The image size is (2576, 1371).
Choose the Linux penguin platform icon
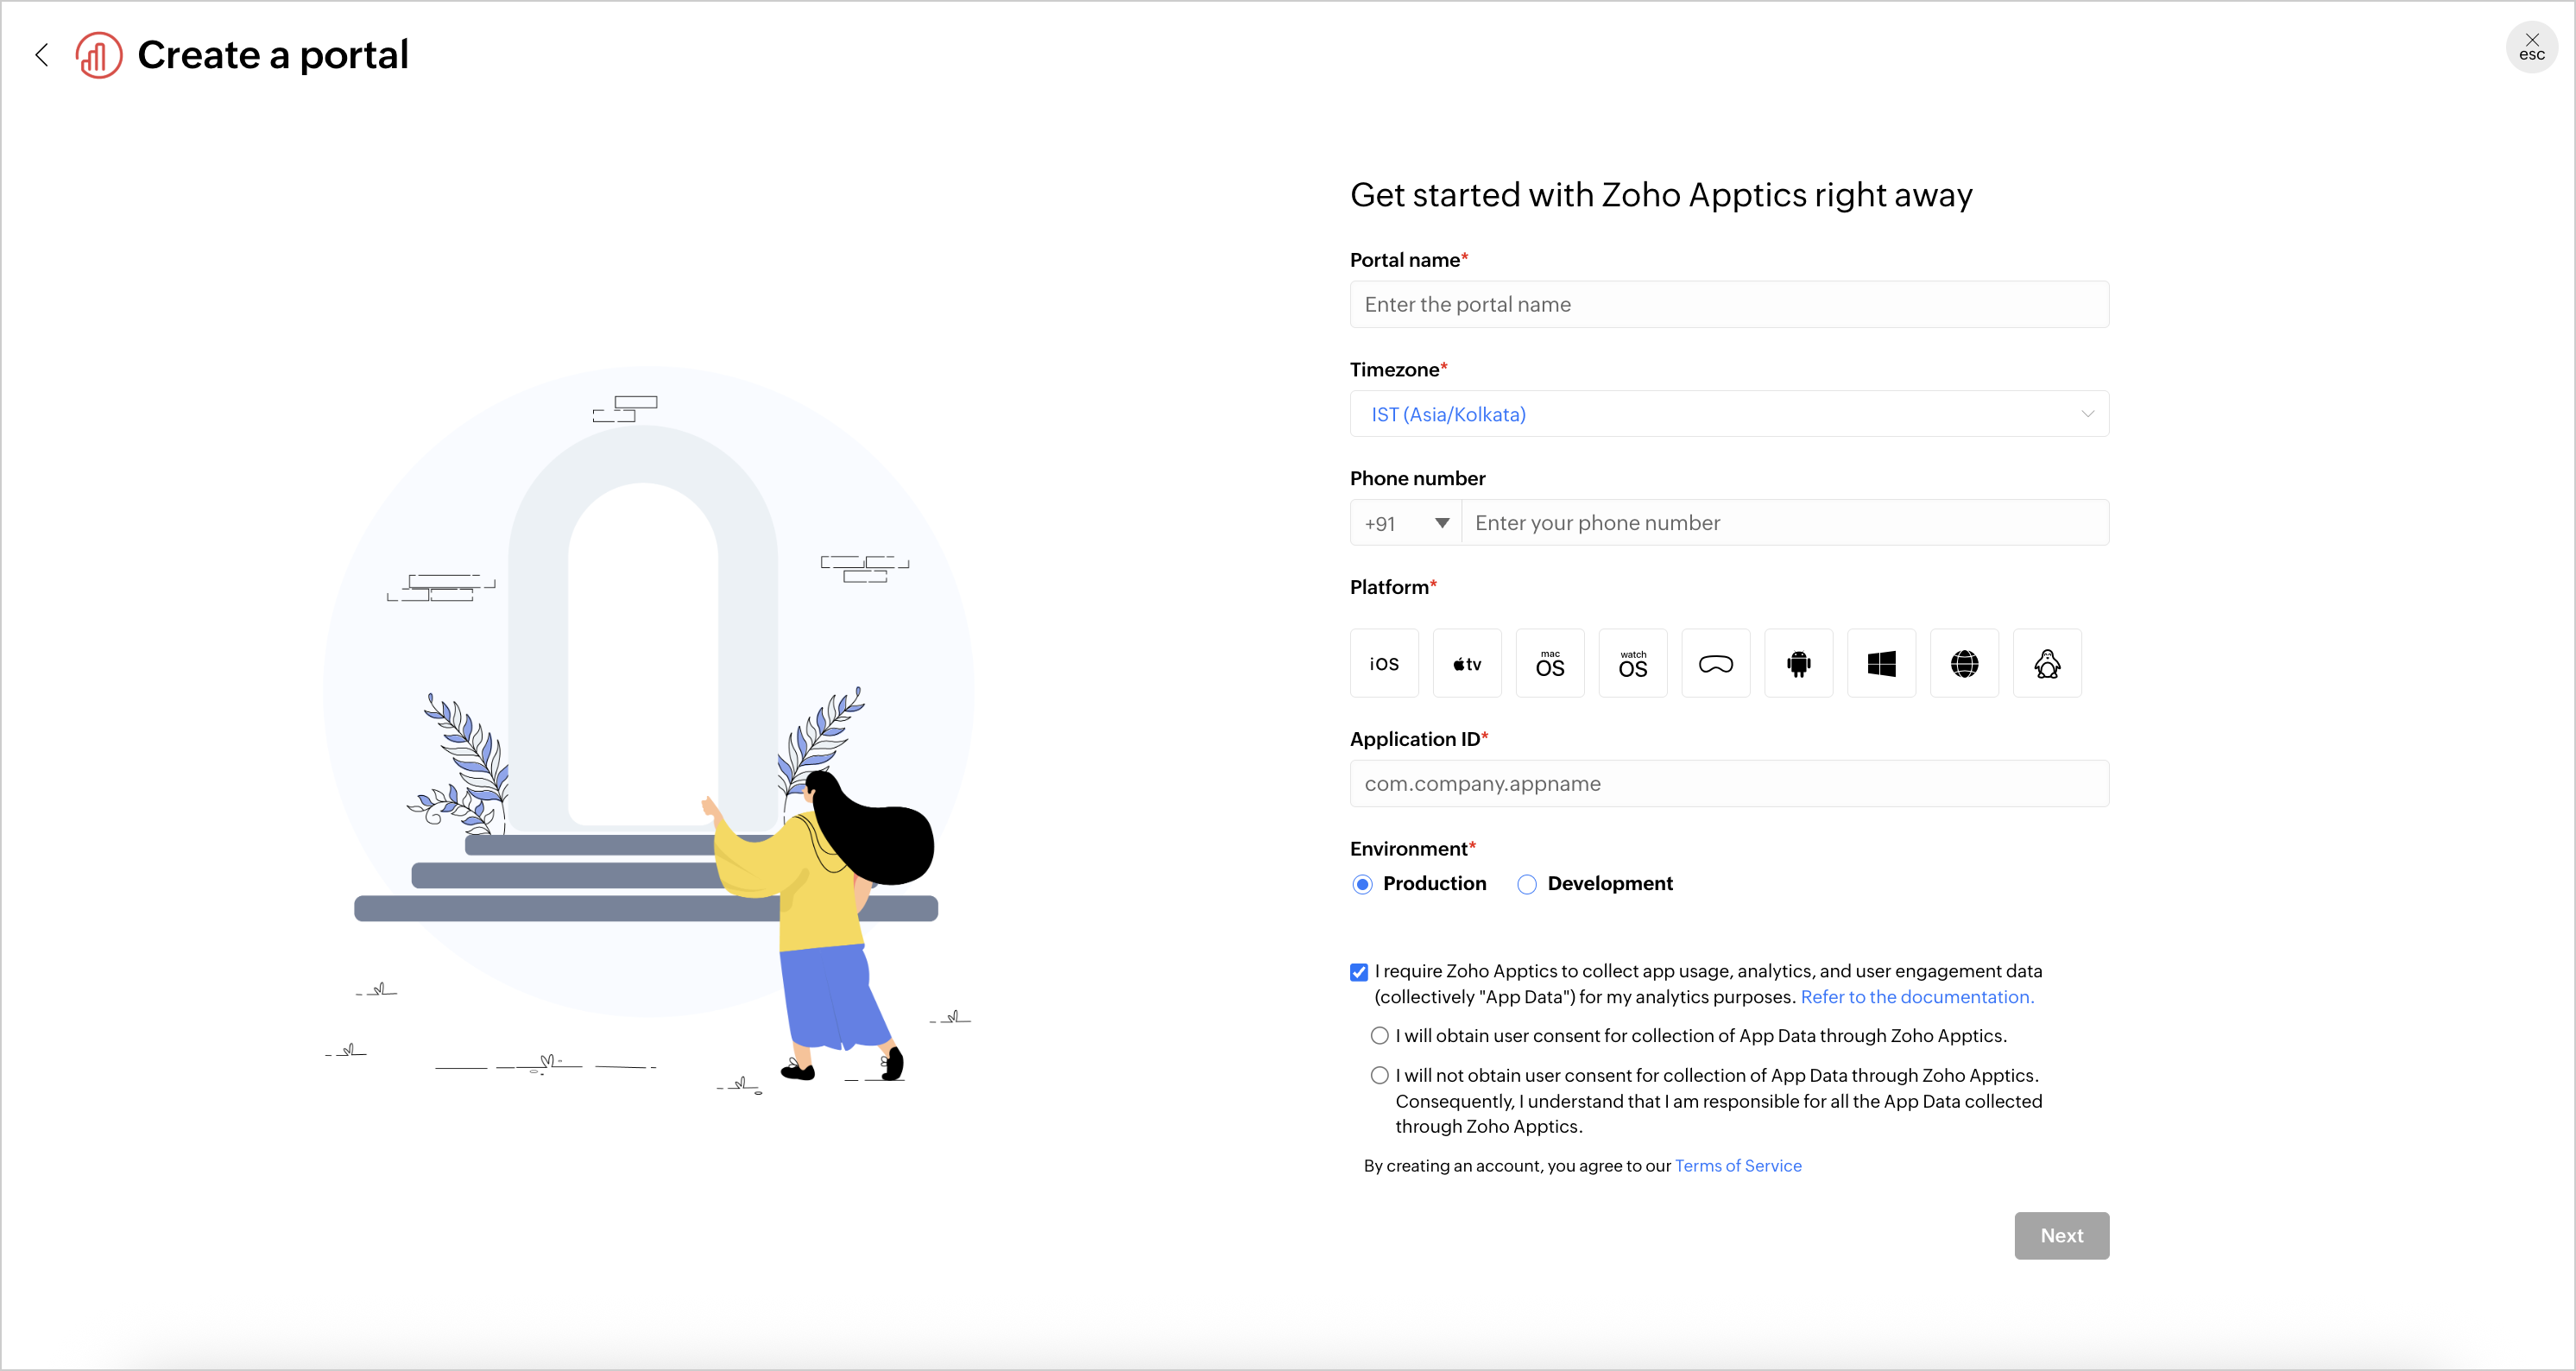pos(2047,663)
